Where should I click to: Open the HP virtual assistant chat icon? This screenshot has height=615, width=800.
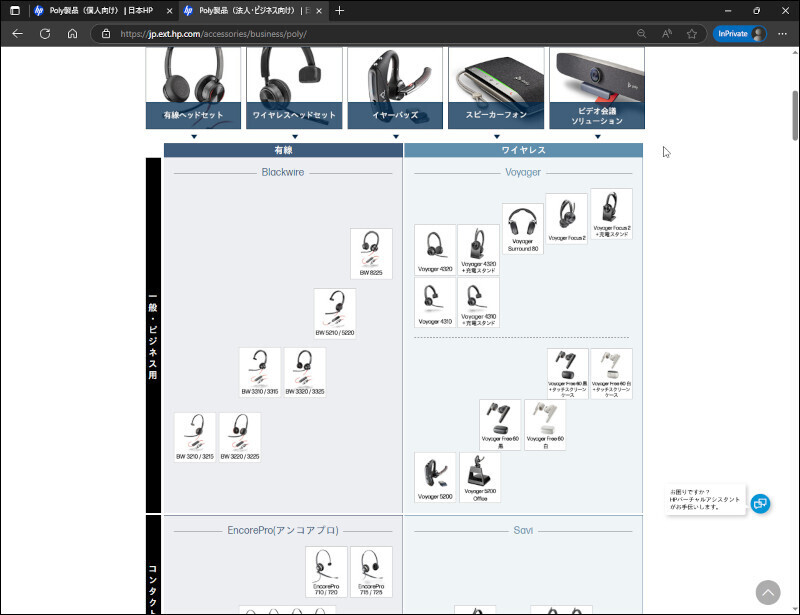[x=760, y=504]
